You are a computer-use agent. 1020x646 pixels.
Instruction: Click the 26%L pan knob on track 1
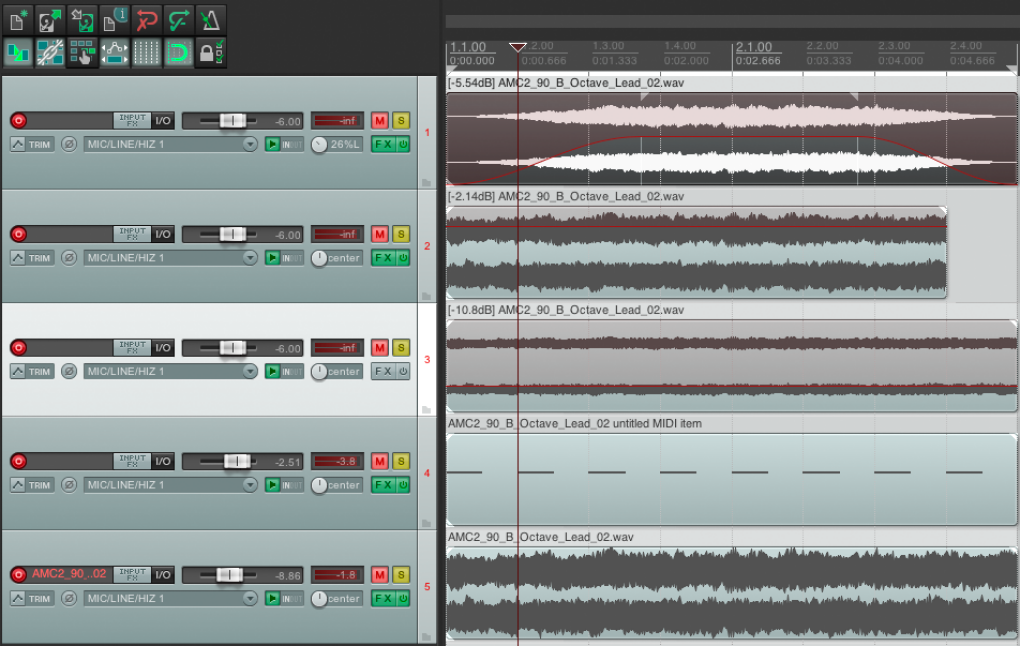[319, 144]
